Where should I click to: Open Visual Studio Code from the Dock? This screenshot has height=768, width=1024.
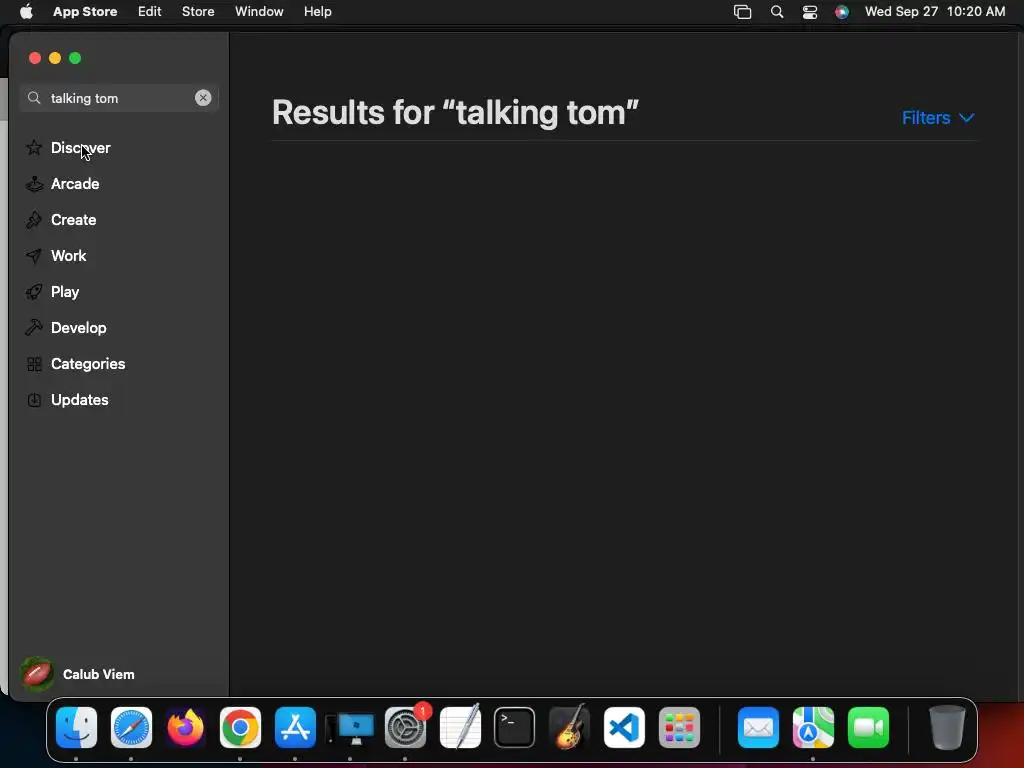pyautogui.click(x=624, y=727)
